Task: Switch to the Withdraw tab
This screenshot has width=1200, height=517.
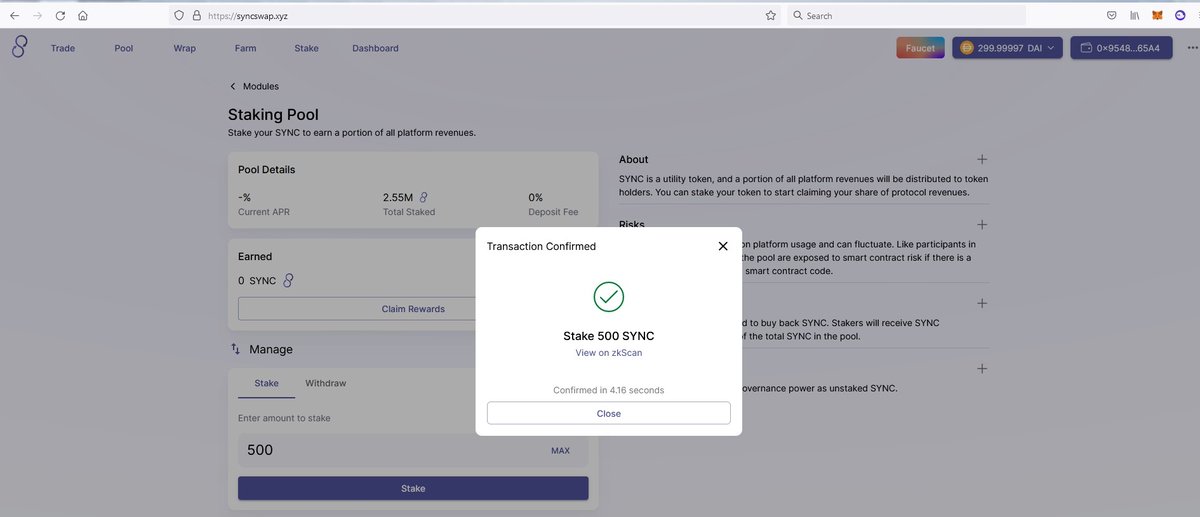Action: coord(326,383)
